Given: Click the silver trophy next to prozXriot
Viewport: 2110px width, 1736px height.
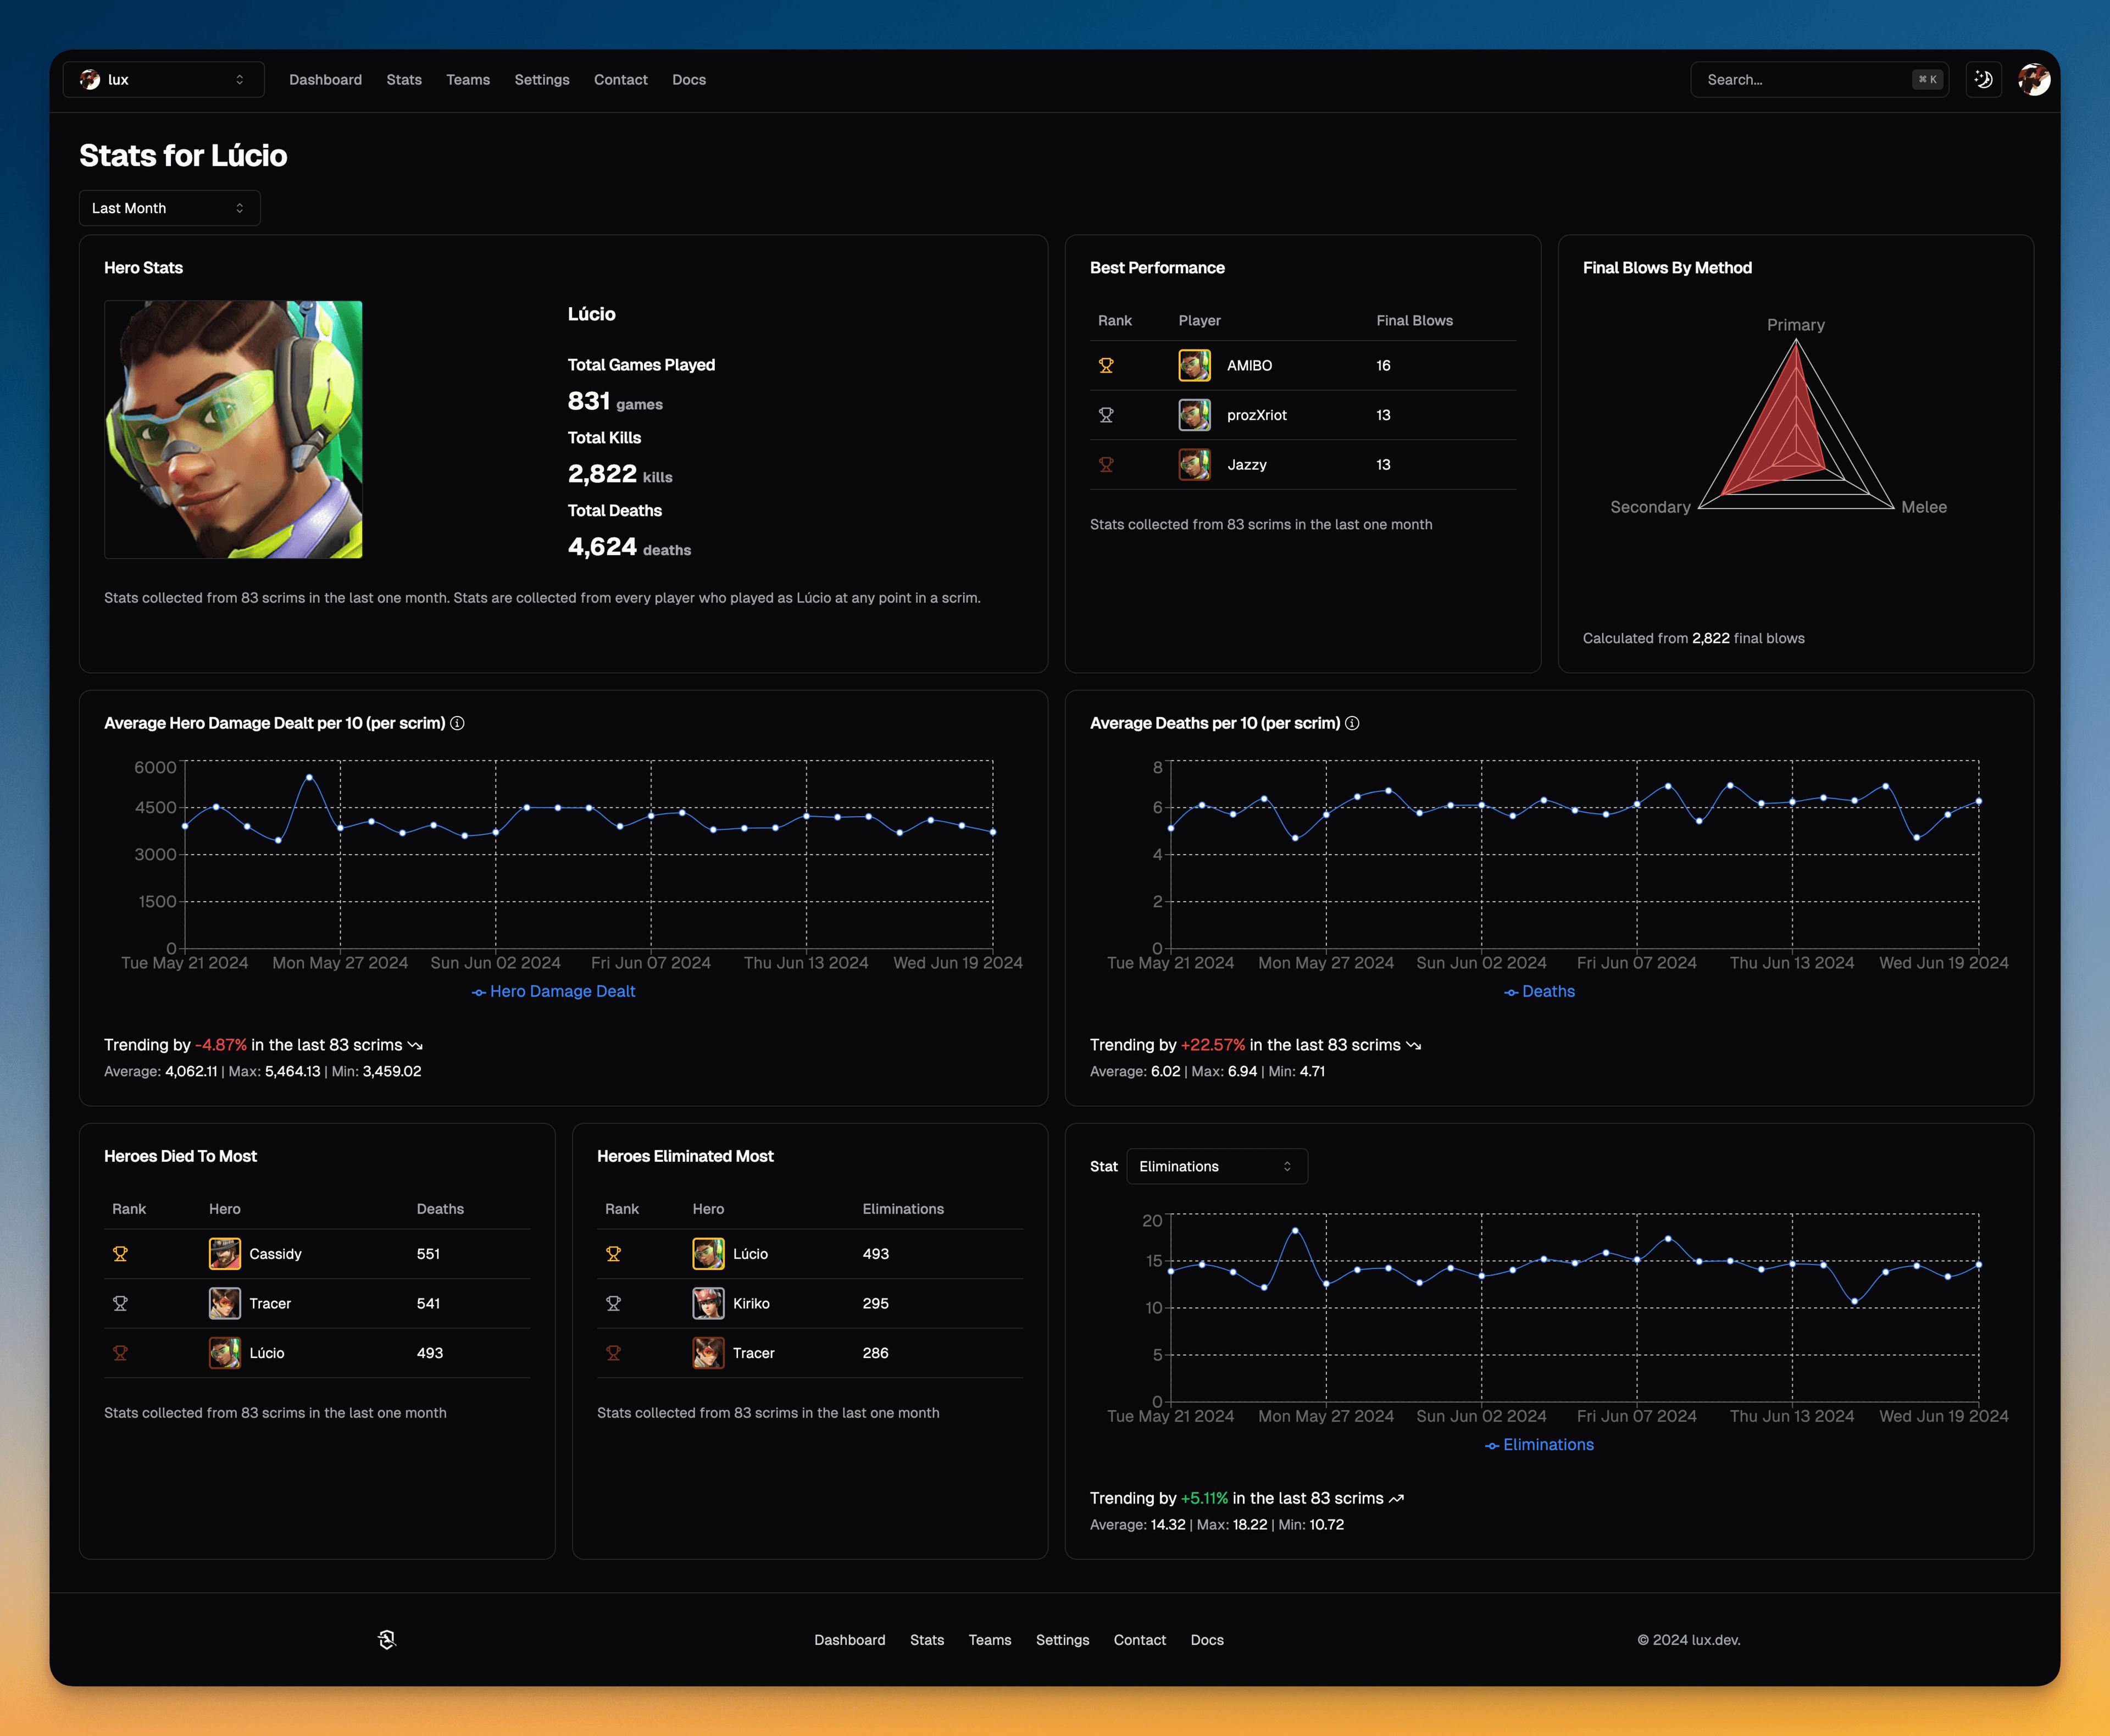Looking at the screenshot, I should coord(1106,415).
